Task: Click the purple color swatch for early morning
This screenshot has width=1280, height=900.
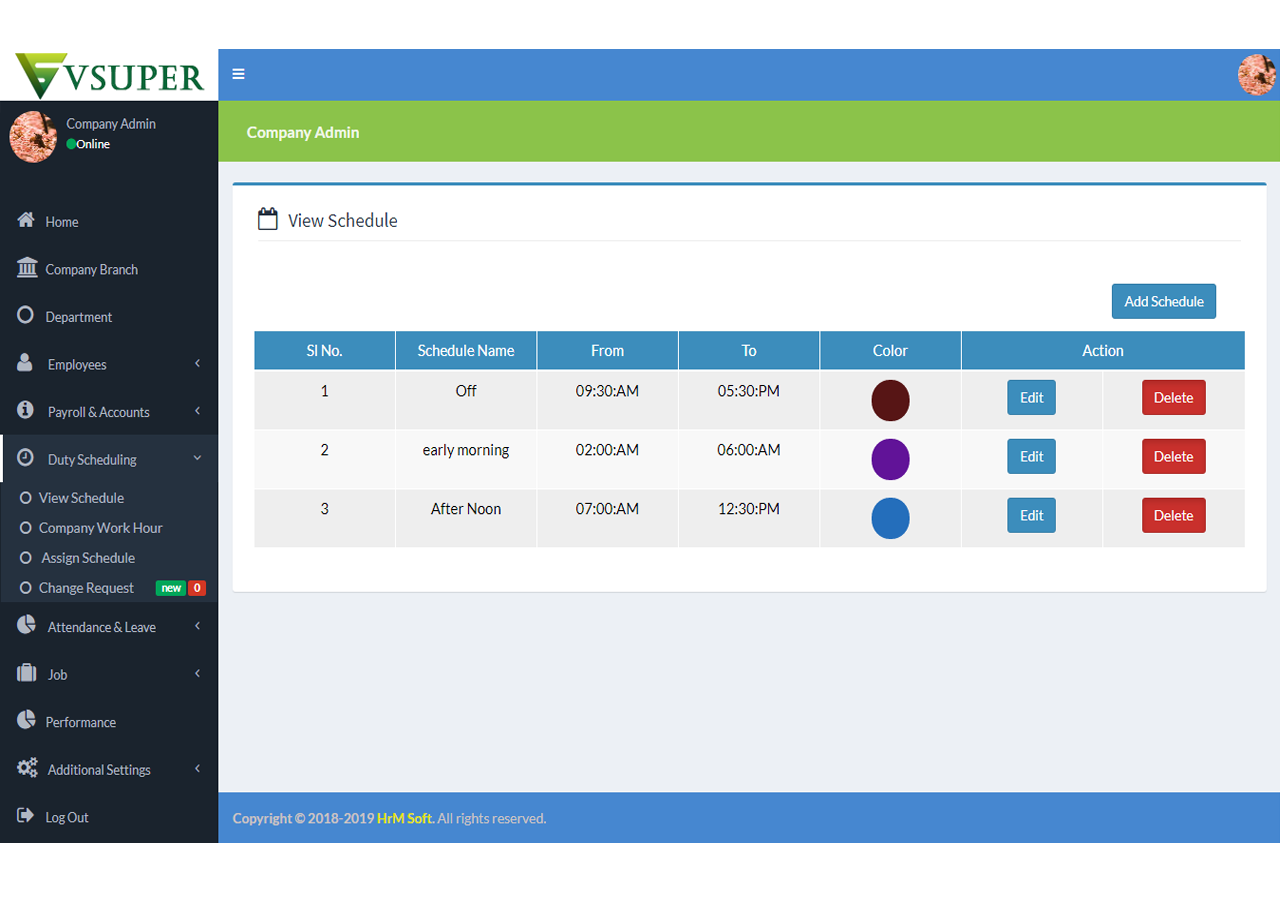Action: (x=890, y=459)
